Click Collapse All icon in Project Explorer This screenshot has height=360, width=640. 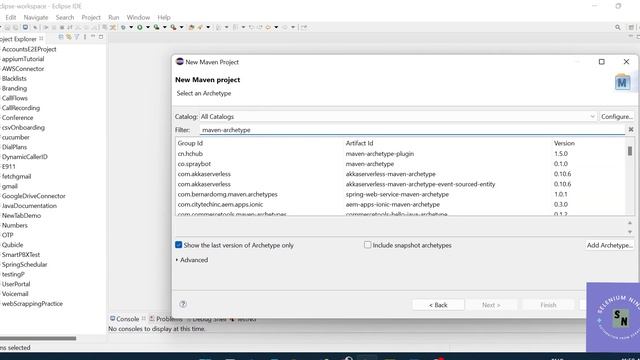click(x=61, y=37)
